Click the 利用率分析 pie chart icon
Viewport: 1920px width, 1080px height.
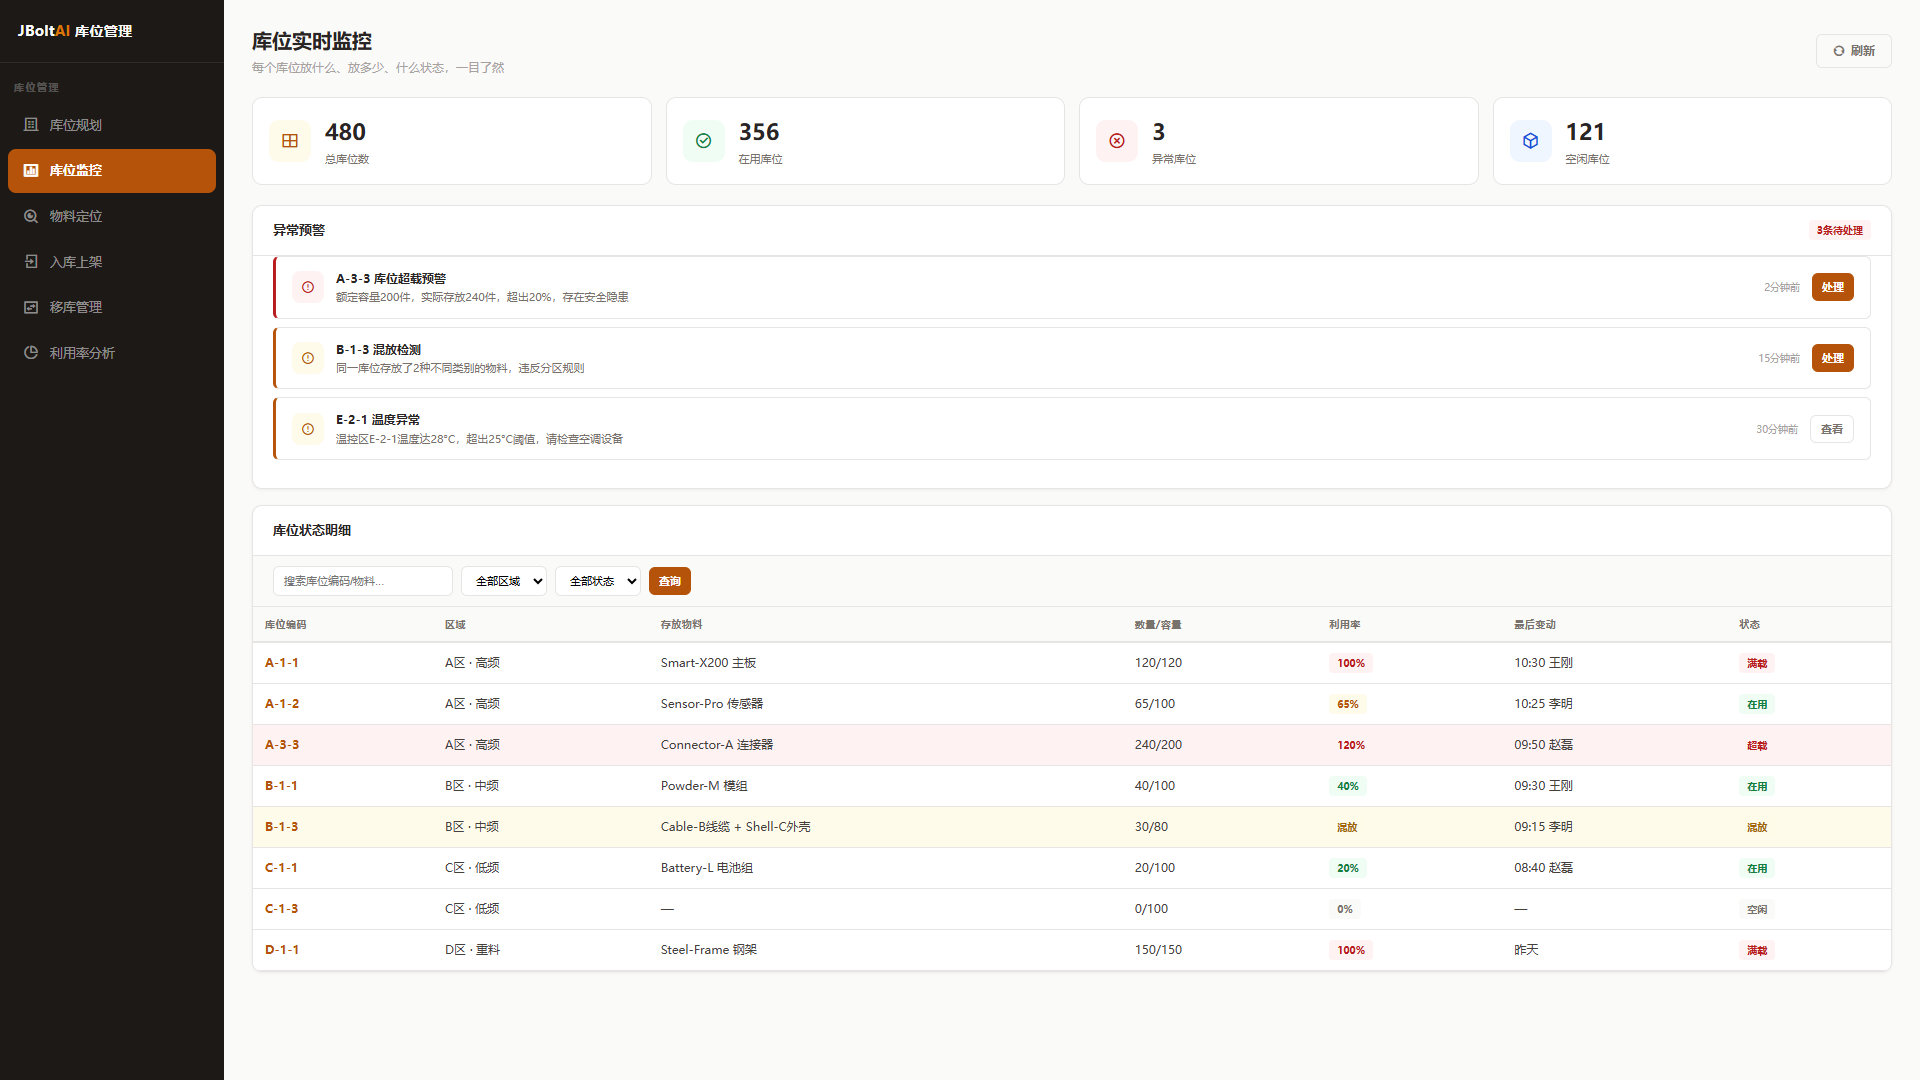click(x=31, y=353)
